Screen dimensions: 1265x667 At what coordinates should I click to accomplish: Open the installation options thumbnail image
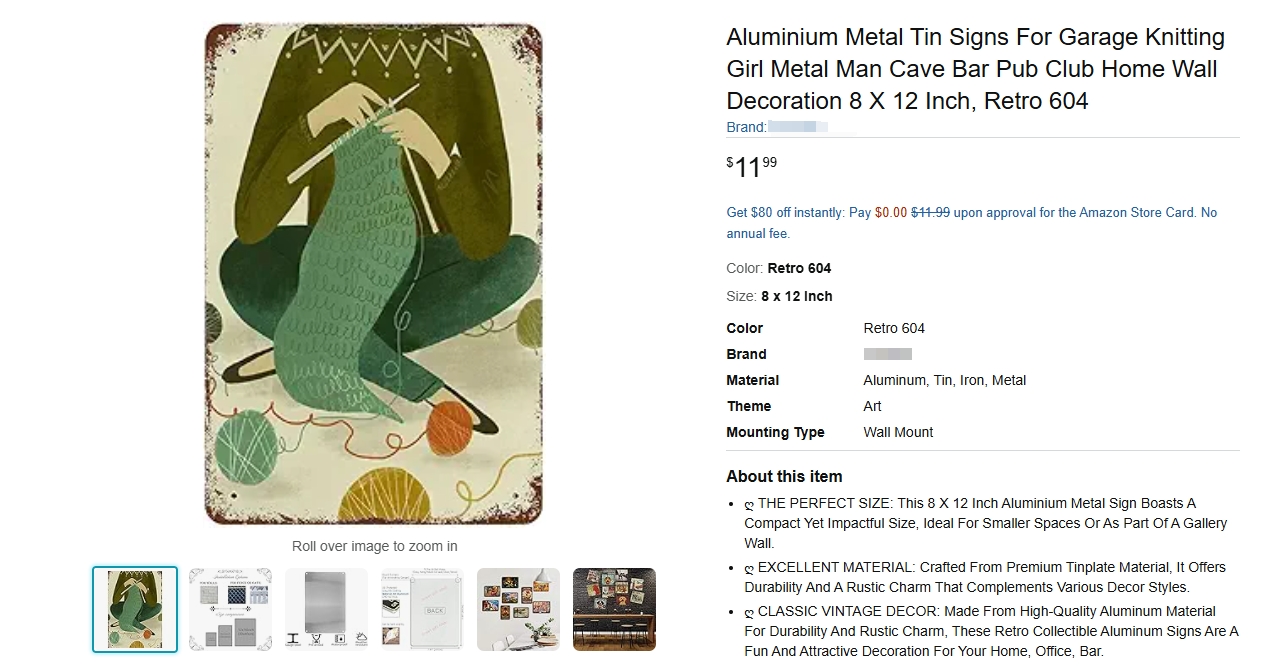230,610
